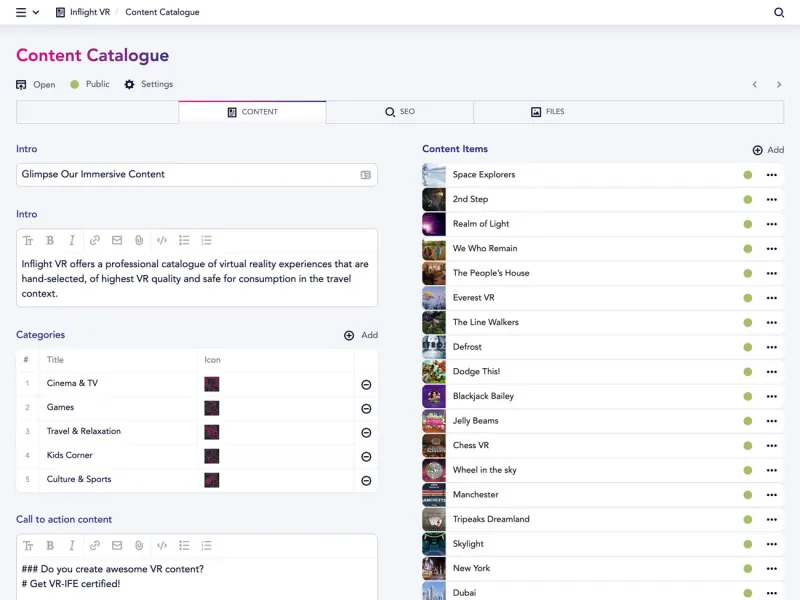Switch to the SEO tab
800x600 pixels.
[400, 111]
